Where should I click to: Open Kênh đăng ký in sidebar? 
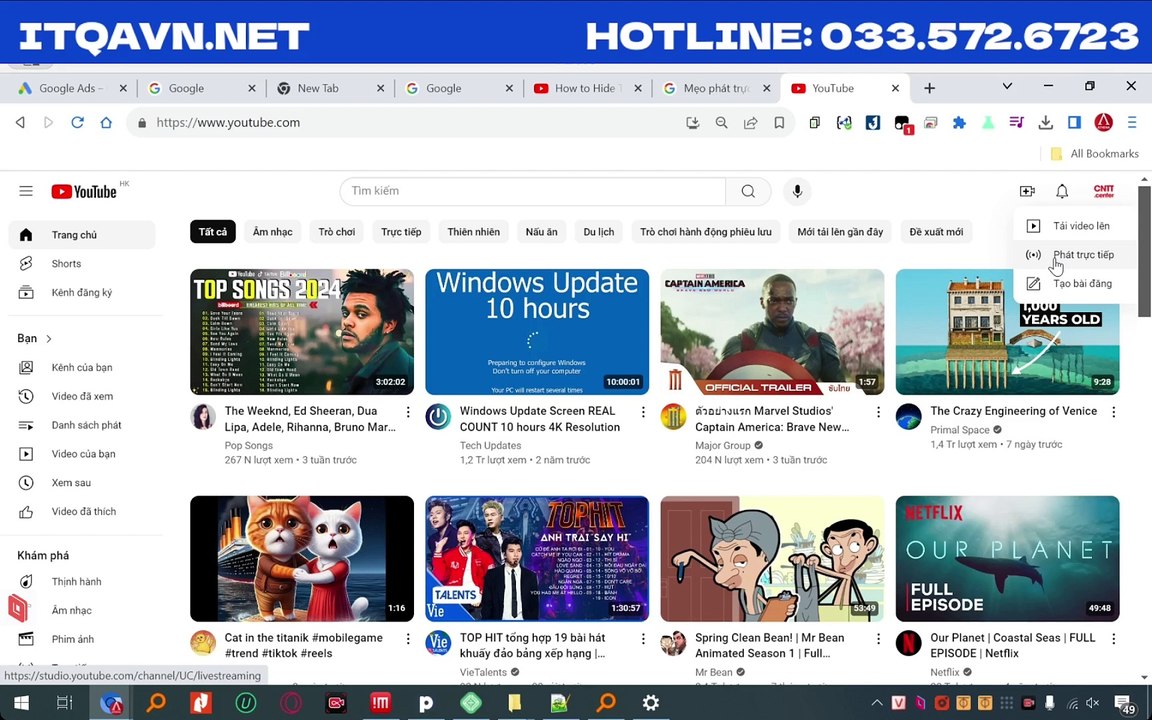[x=82, y=292]
